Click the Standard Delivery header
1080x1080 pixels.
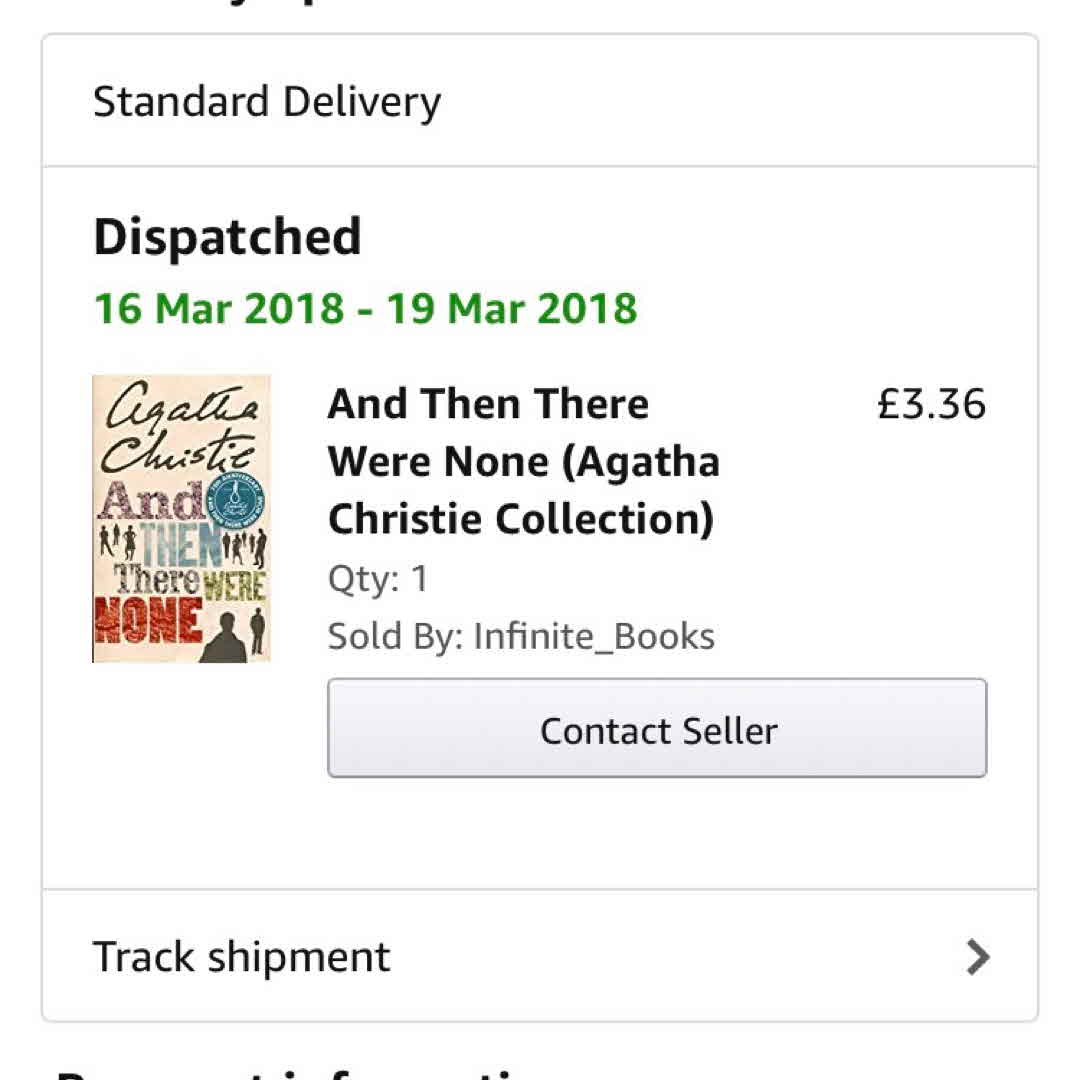(x=267, y=102)
